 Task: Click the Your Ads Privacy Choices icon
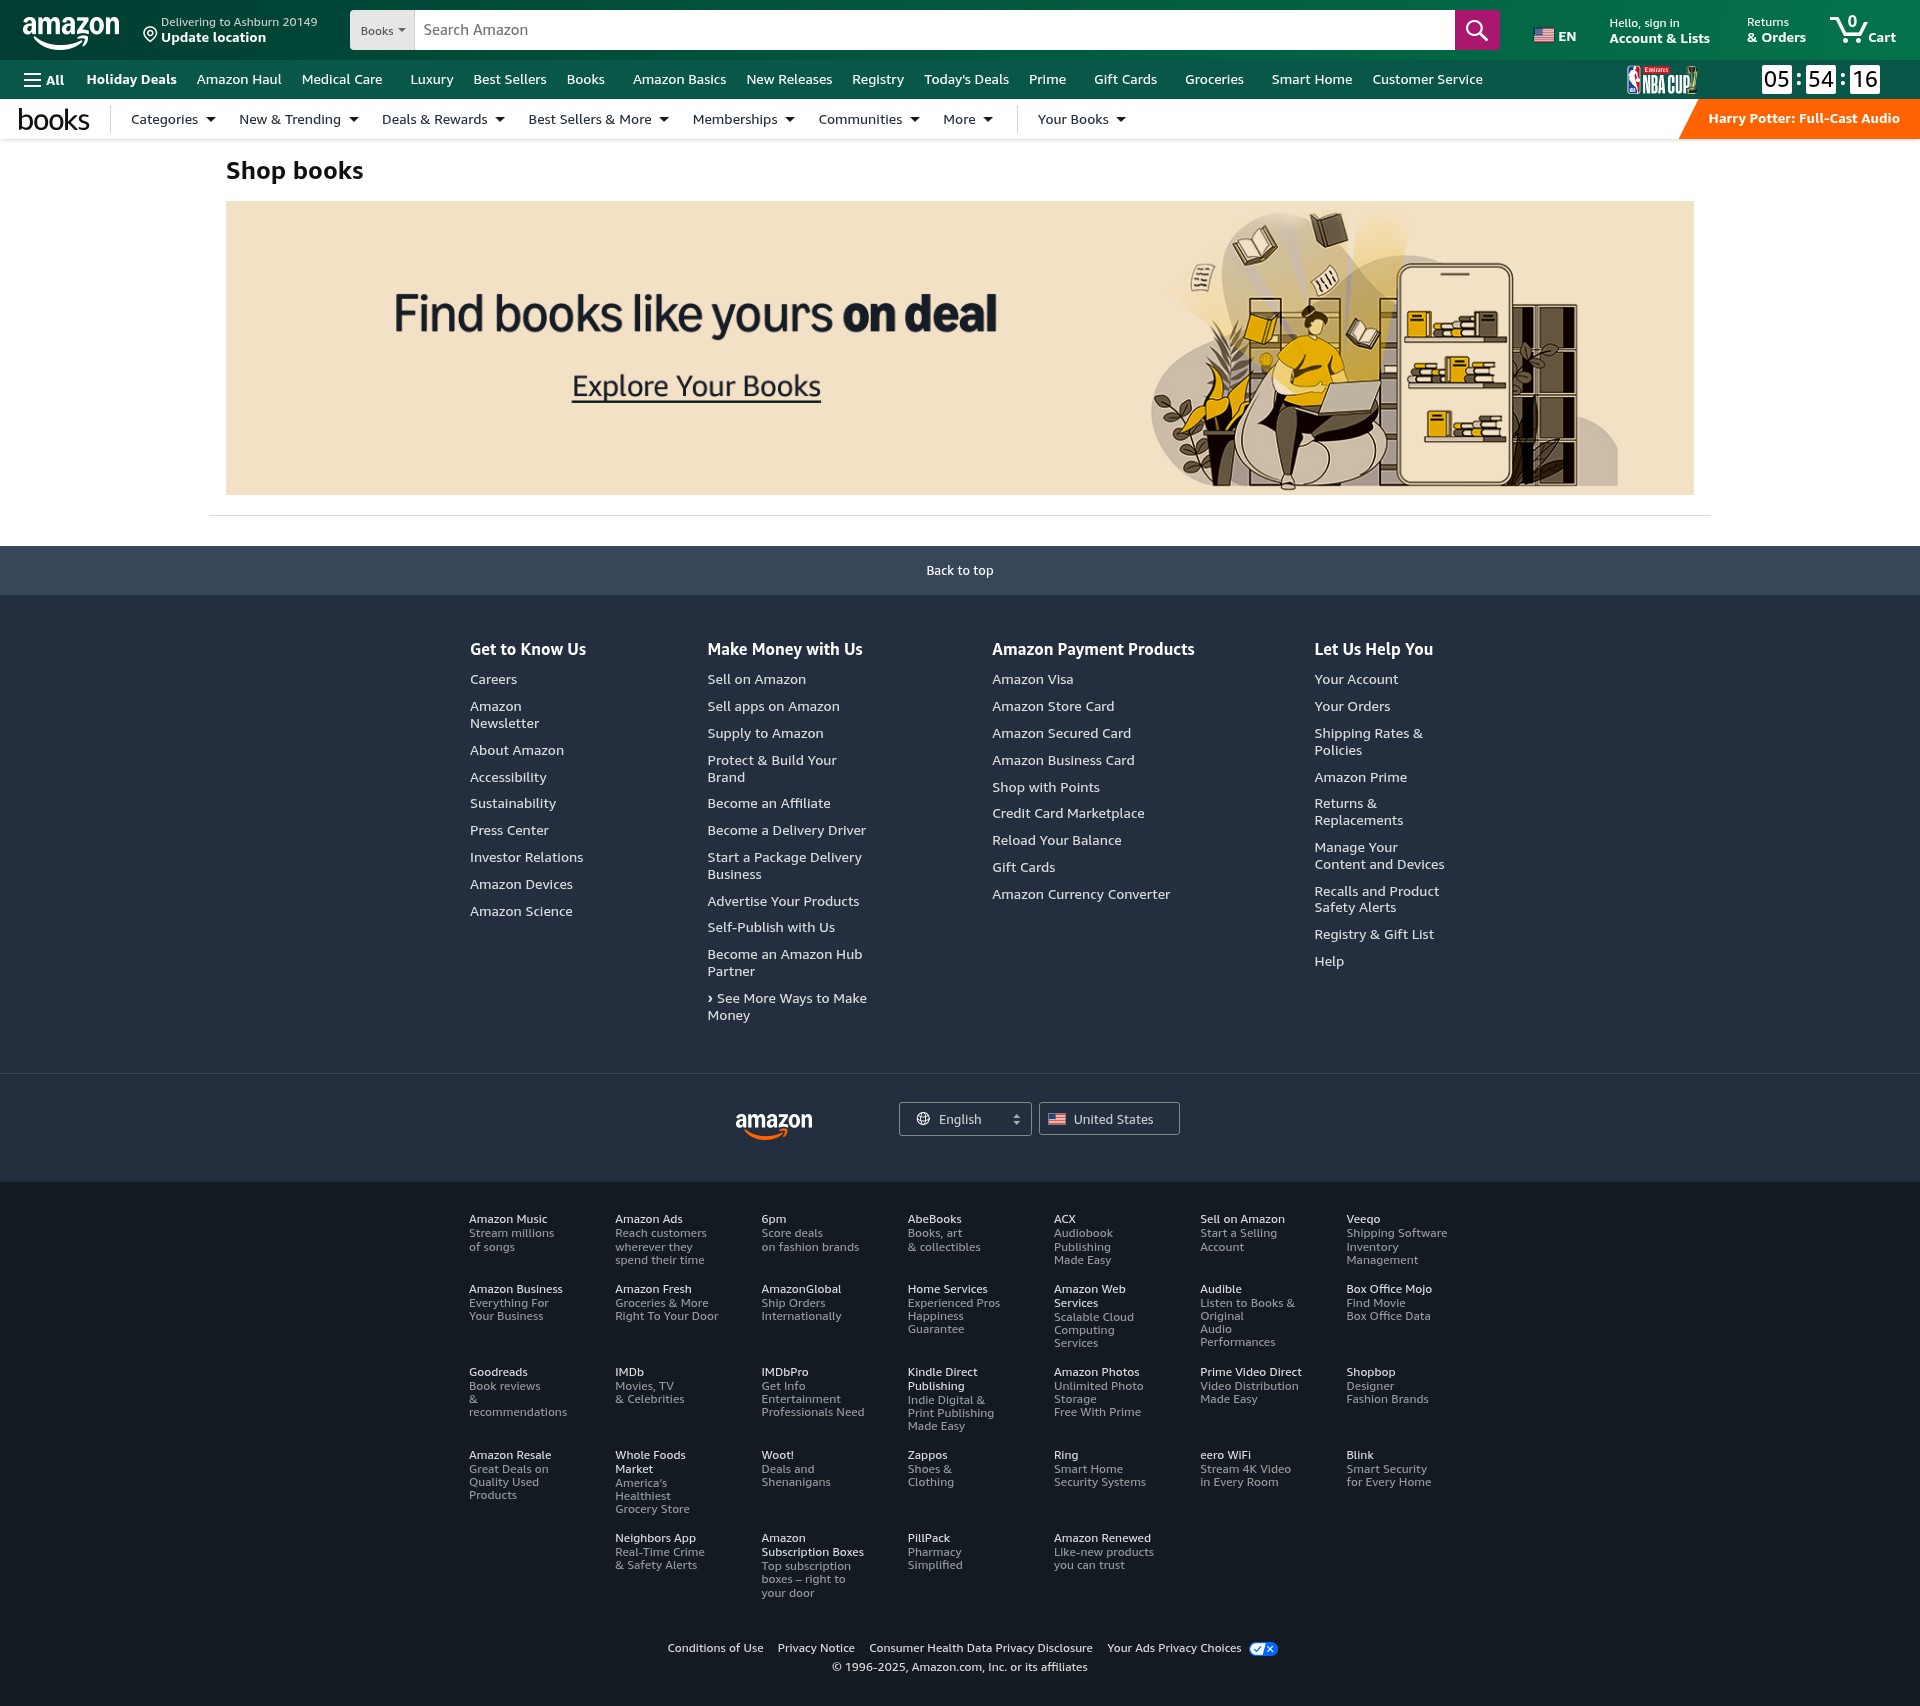click(1263, 1649)
